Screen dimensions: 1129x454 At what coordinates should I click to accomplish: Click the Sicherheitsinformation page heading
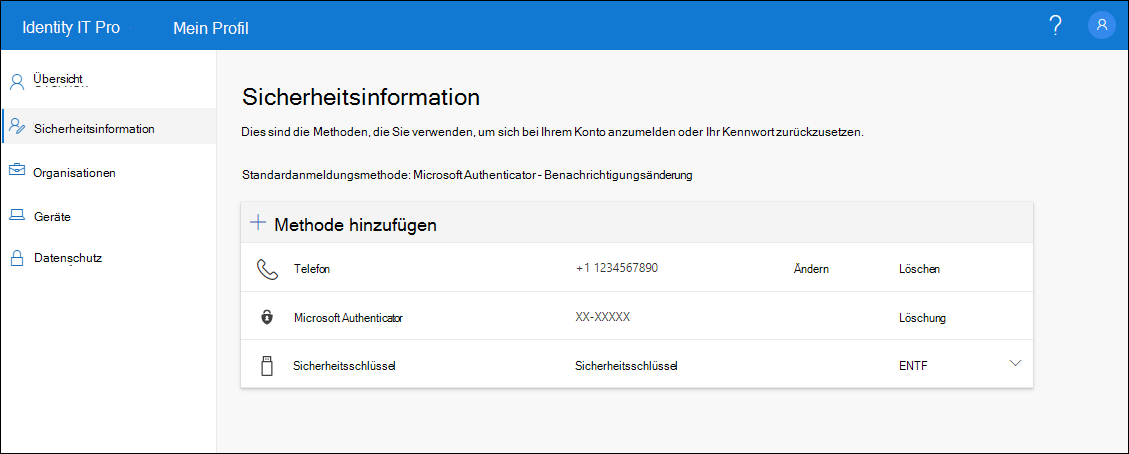[x=361, y=96]
